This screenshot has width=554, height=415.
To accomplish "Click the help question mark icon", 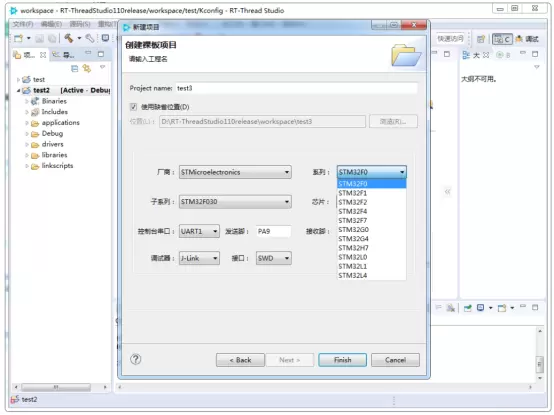I will pyautogui.click(x=136, y=359).
